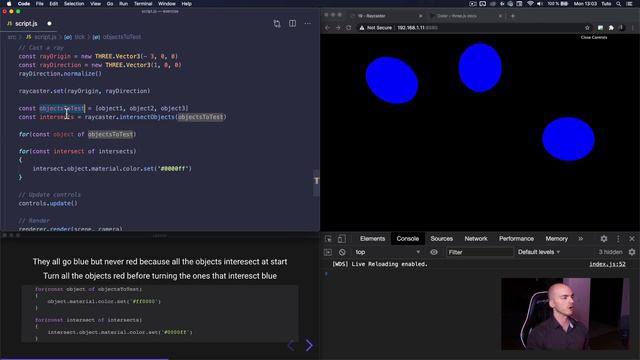Open the Selection menu
The height and width of the screenshot is (360, 640).
click(x=74, y=4)
